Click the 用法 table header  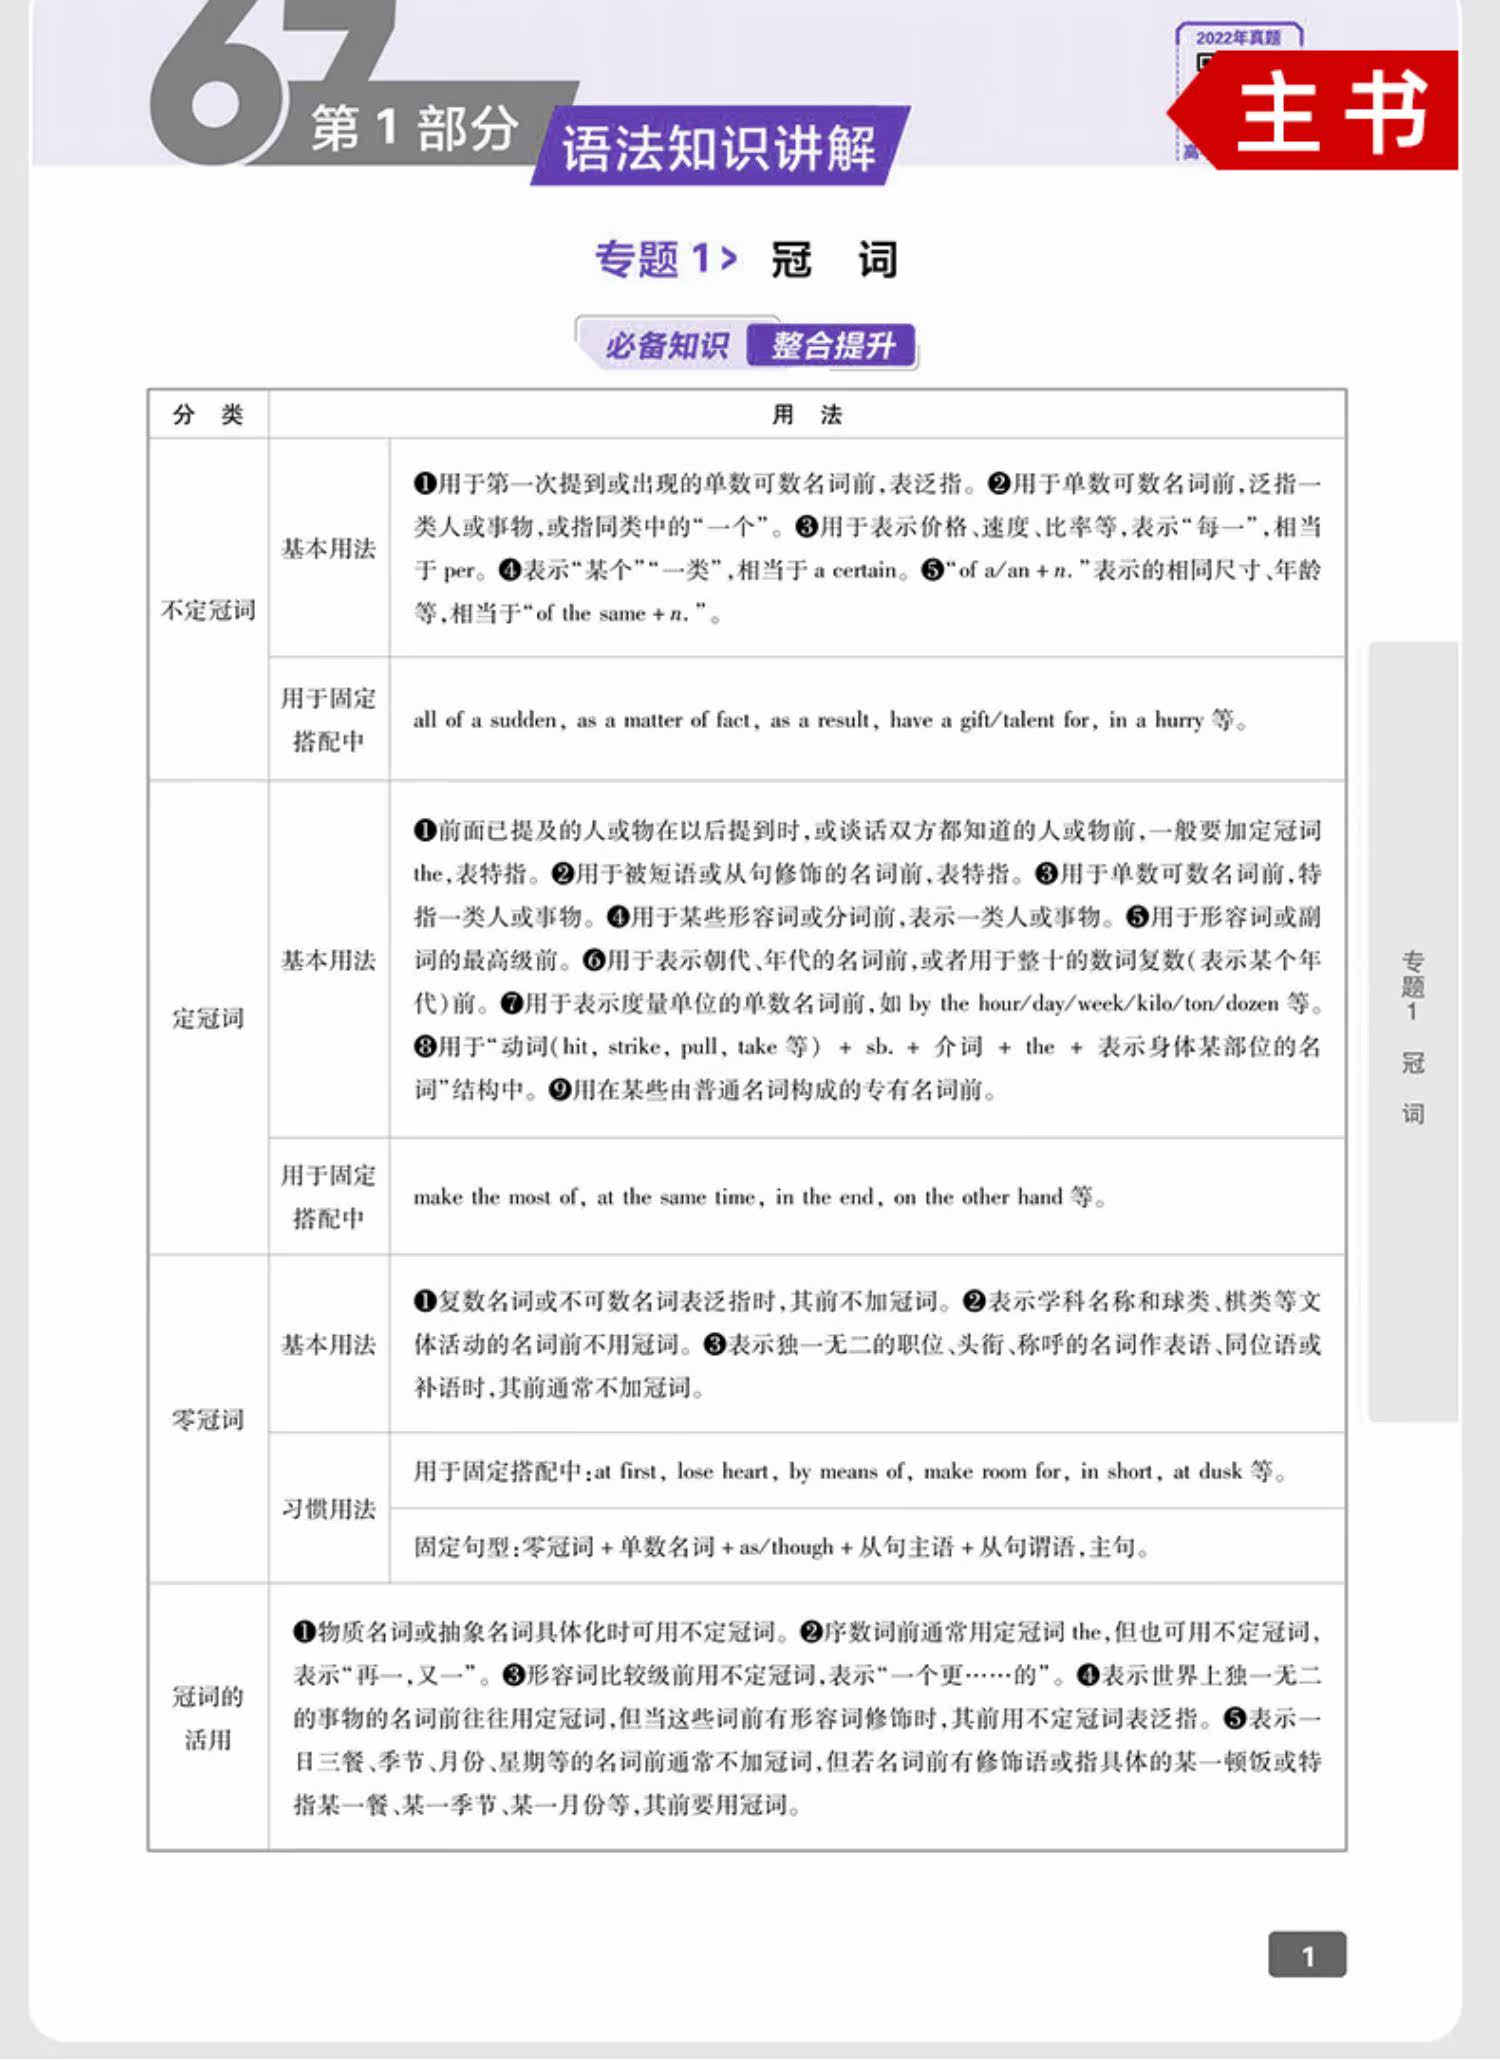coord(807,414)
